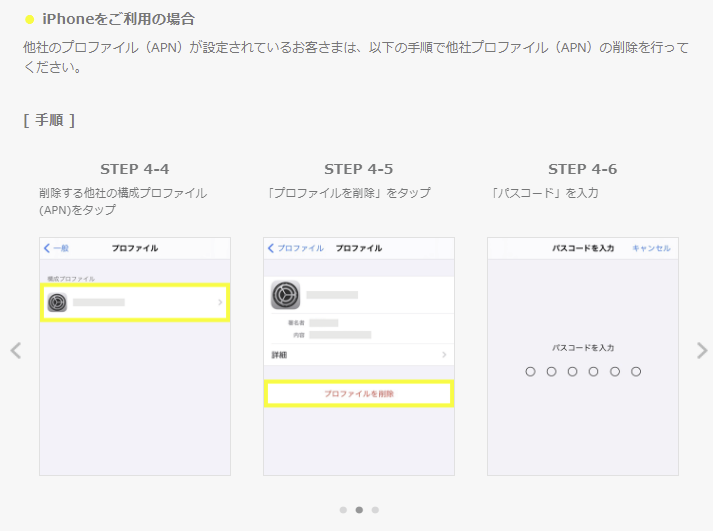713x531 pixels.
Task: Click STEP 4-4 heading
Action: pyautogui.click(x=135, y=169)
